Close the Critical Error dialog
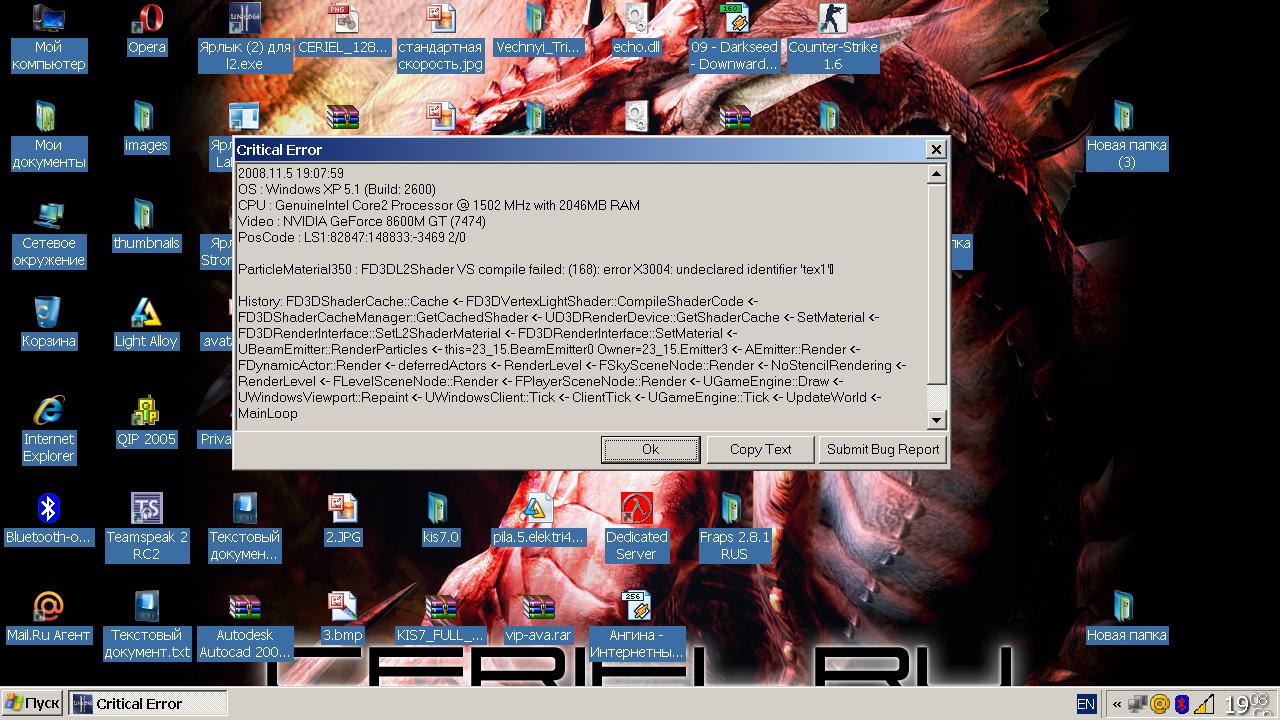 click(936, 150)
